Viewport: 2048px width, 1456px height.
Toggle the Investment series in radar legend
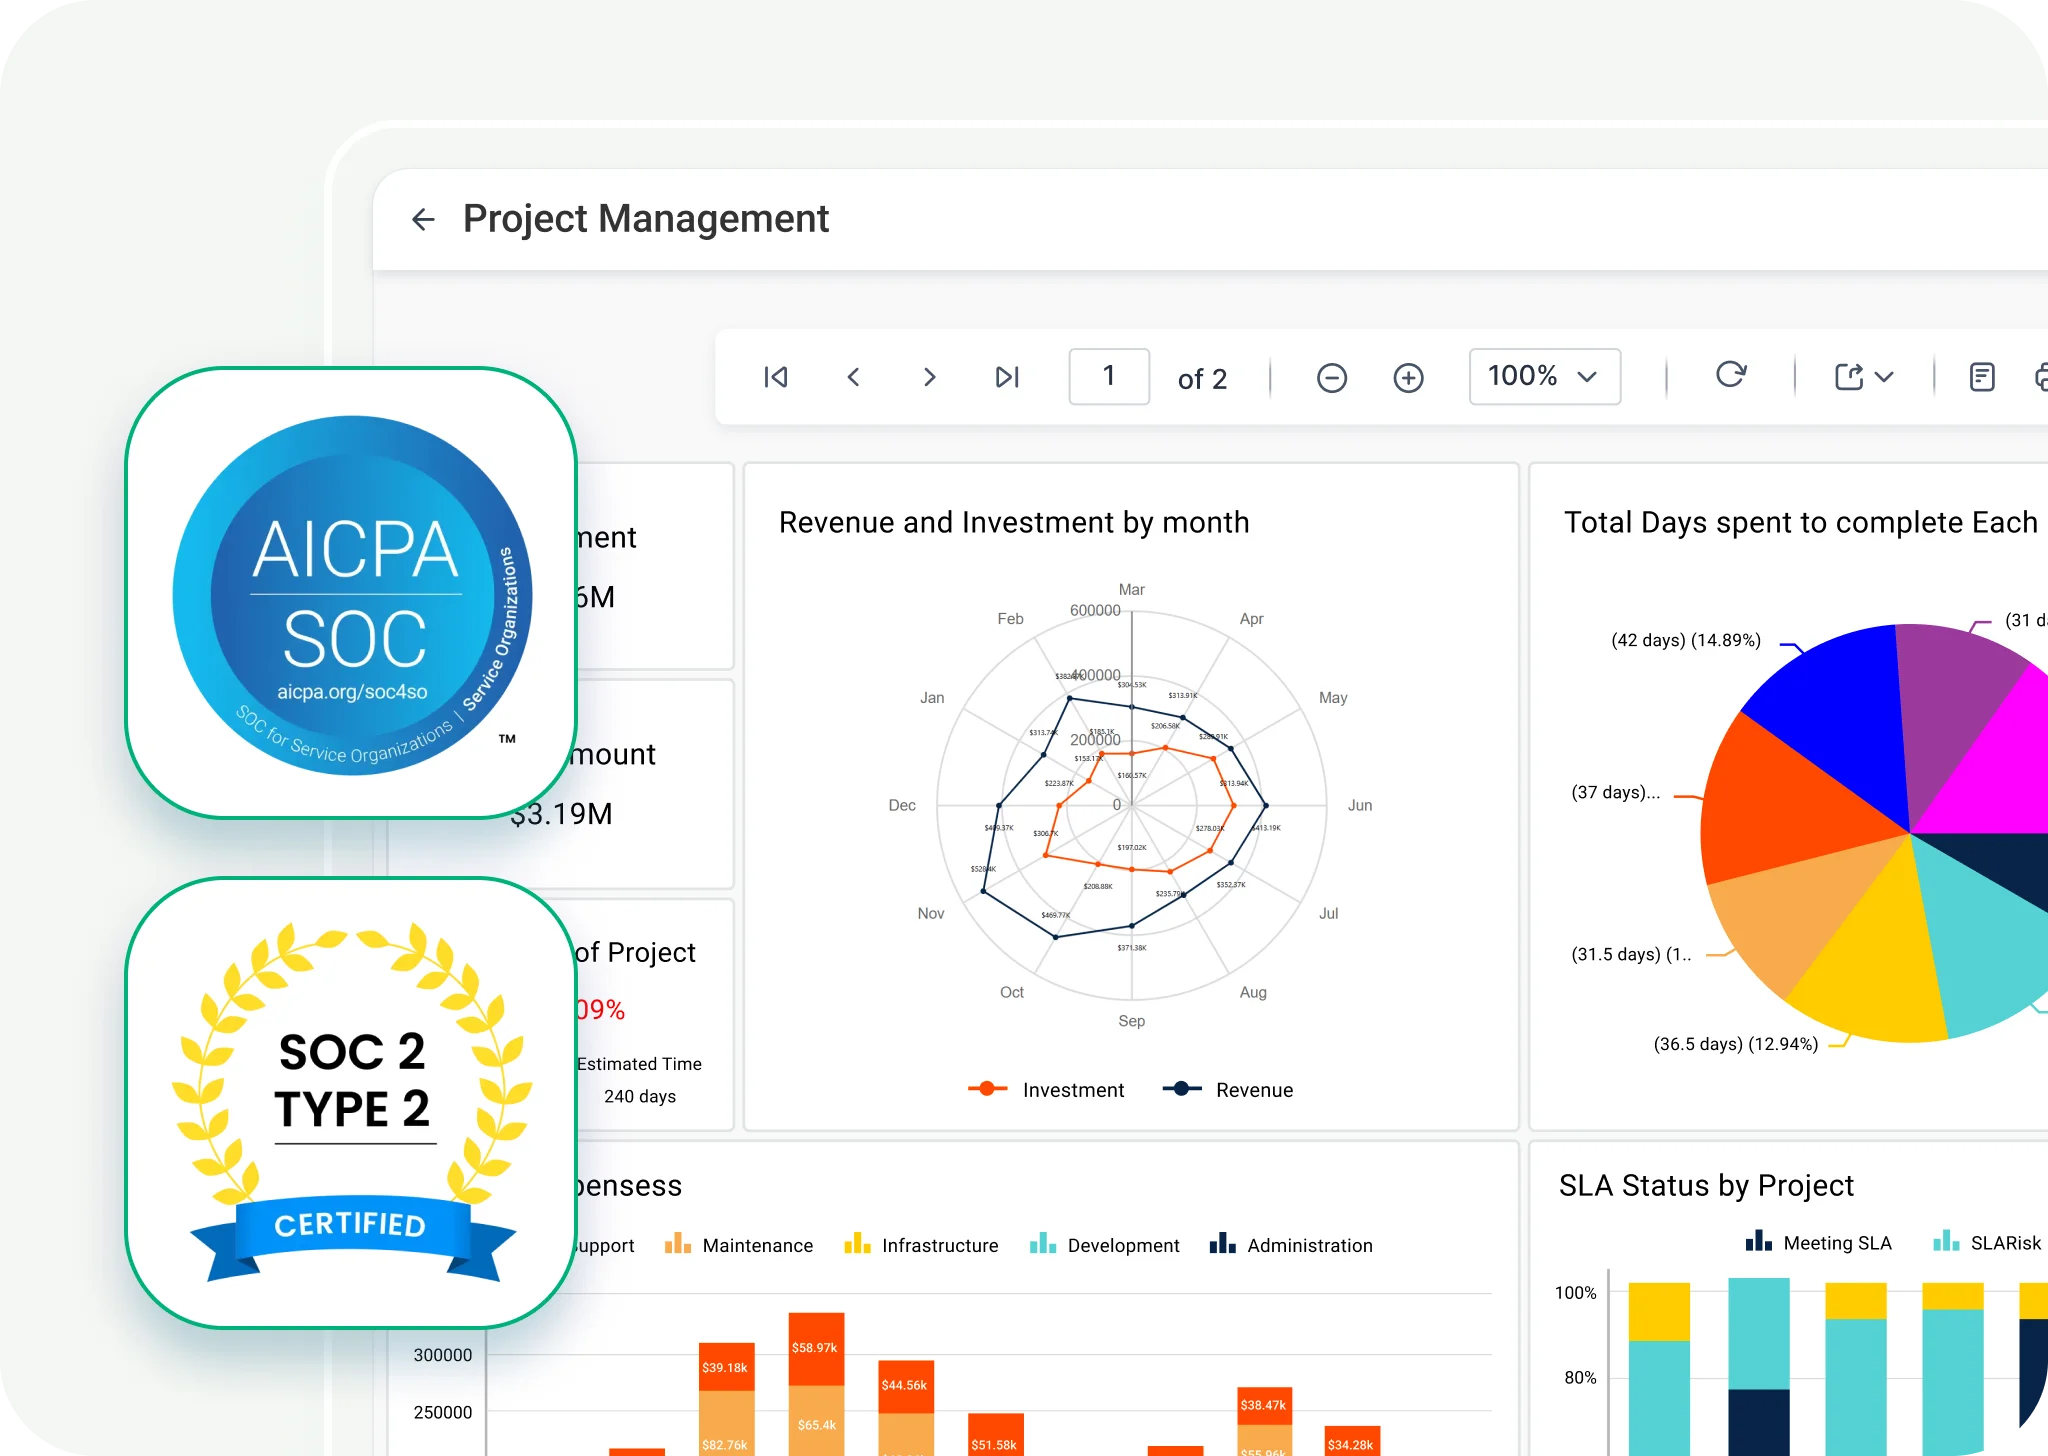pos(1046,1089)
